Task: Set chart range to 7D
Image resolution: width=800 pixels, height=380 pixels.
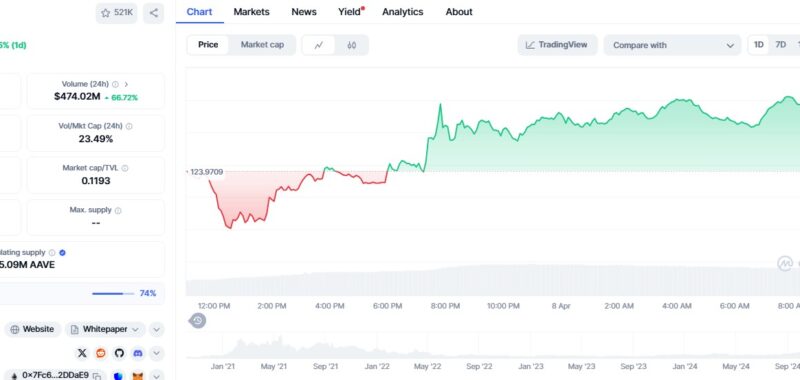Action: tap(781, 45)
